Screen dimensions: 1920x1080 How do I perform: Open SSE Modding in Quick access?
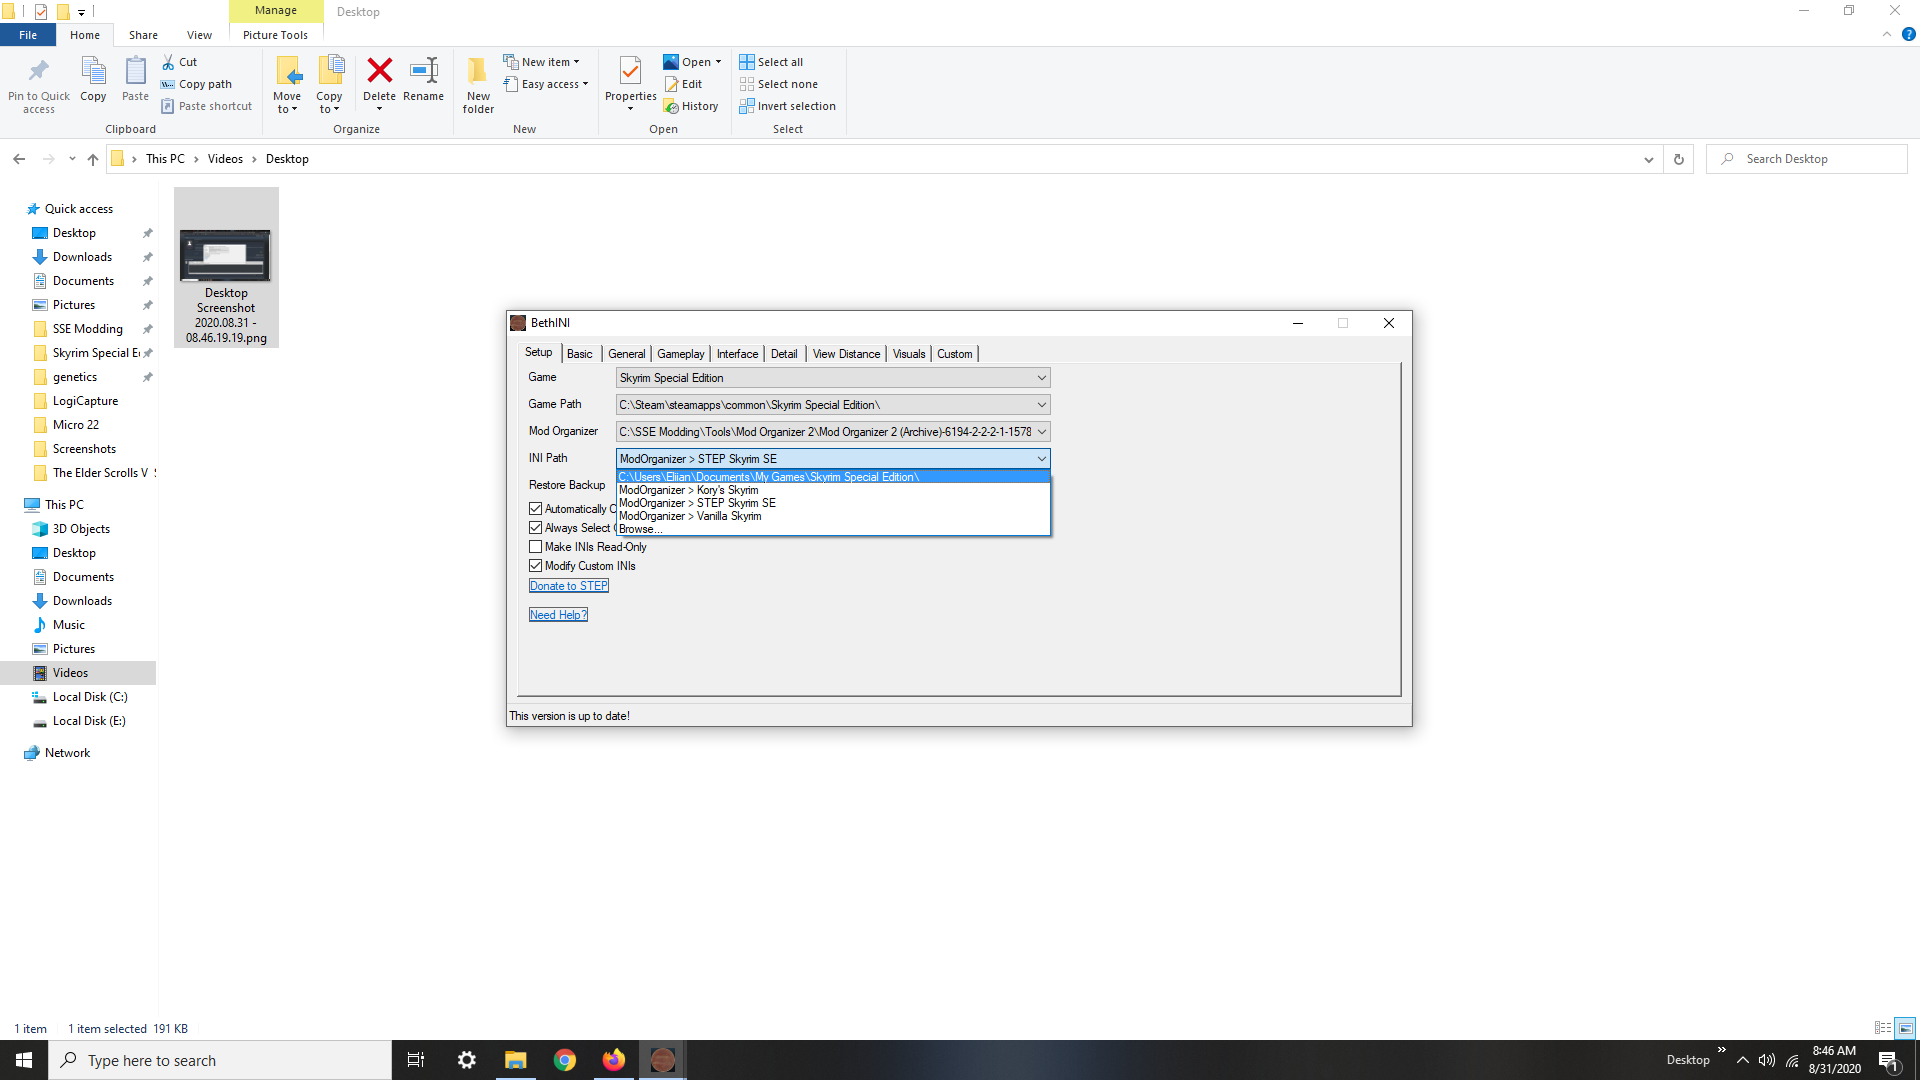click(x=88, y=329)
